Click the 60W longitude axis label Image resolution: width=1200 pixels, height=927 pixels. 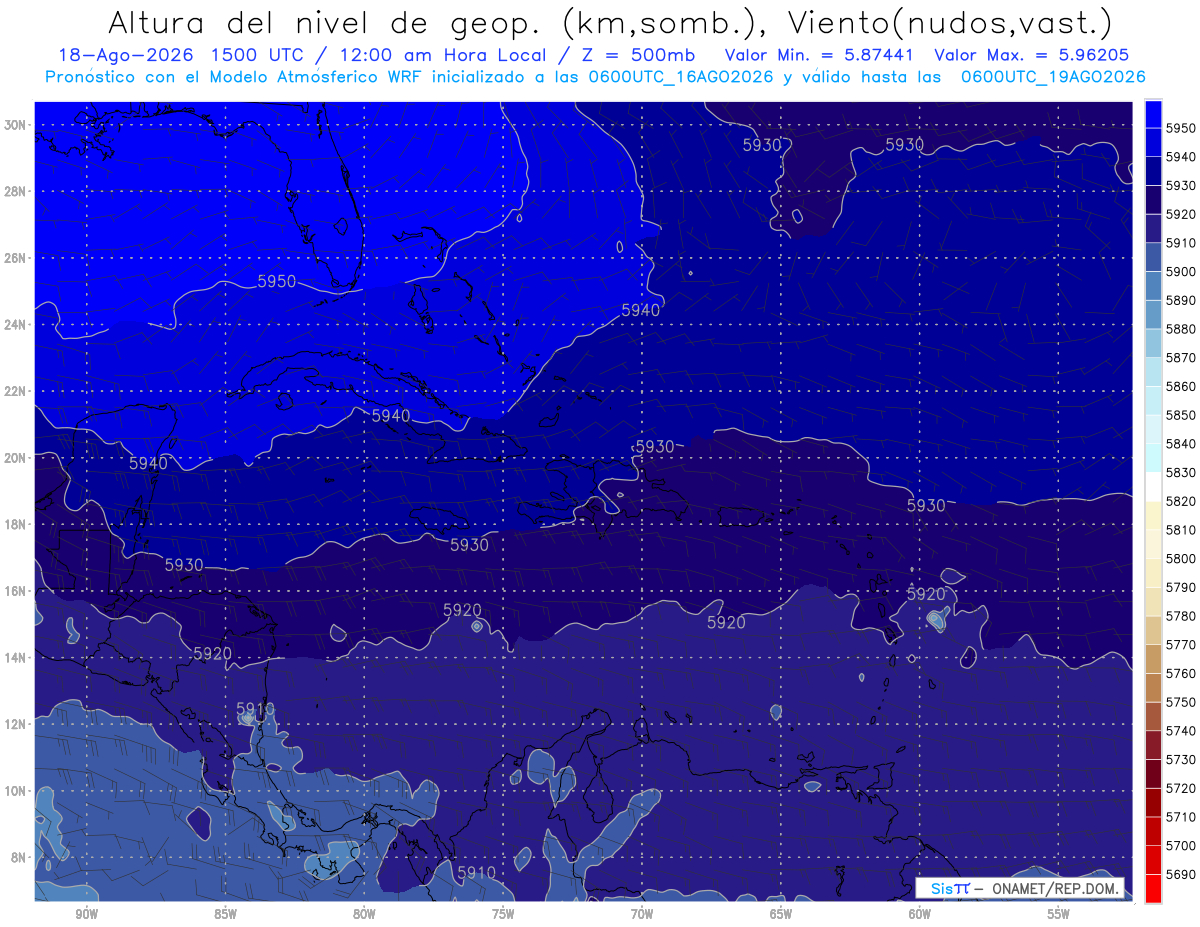click(x=920, y=914)
